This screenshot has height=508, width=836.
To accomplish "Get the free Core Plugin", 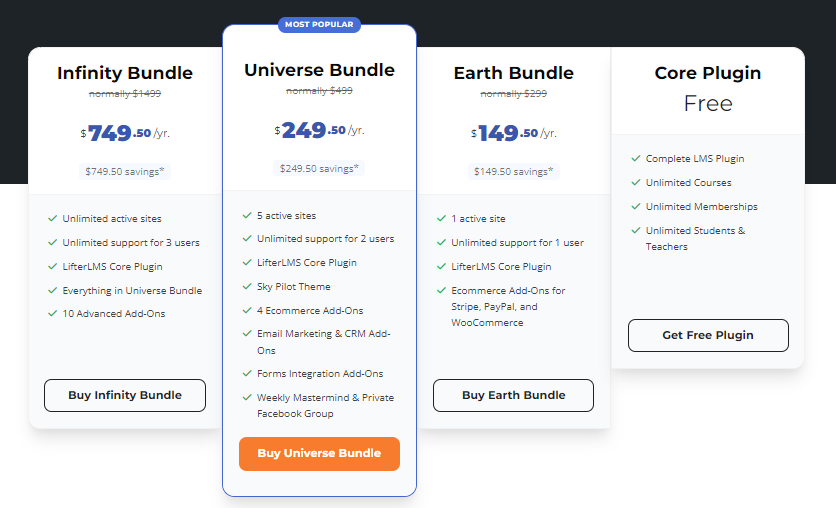I will click(x=708, y=335).
